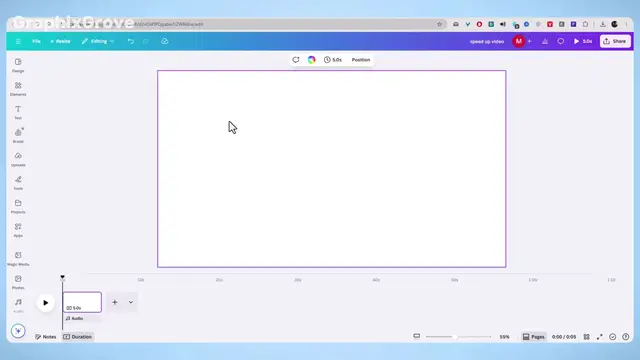Image resolution: width=640 pixels, height=360 pixels.
Task: Open the Tools panel
Action: click(x=18, y=183)
